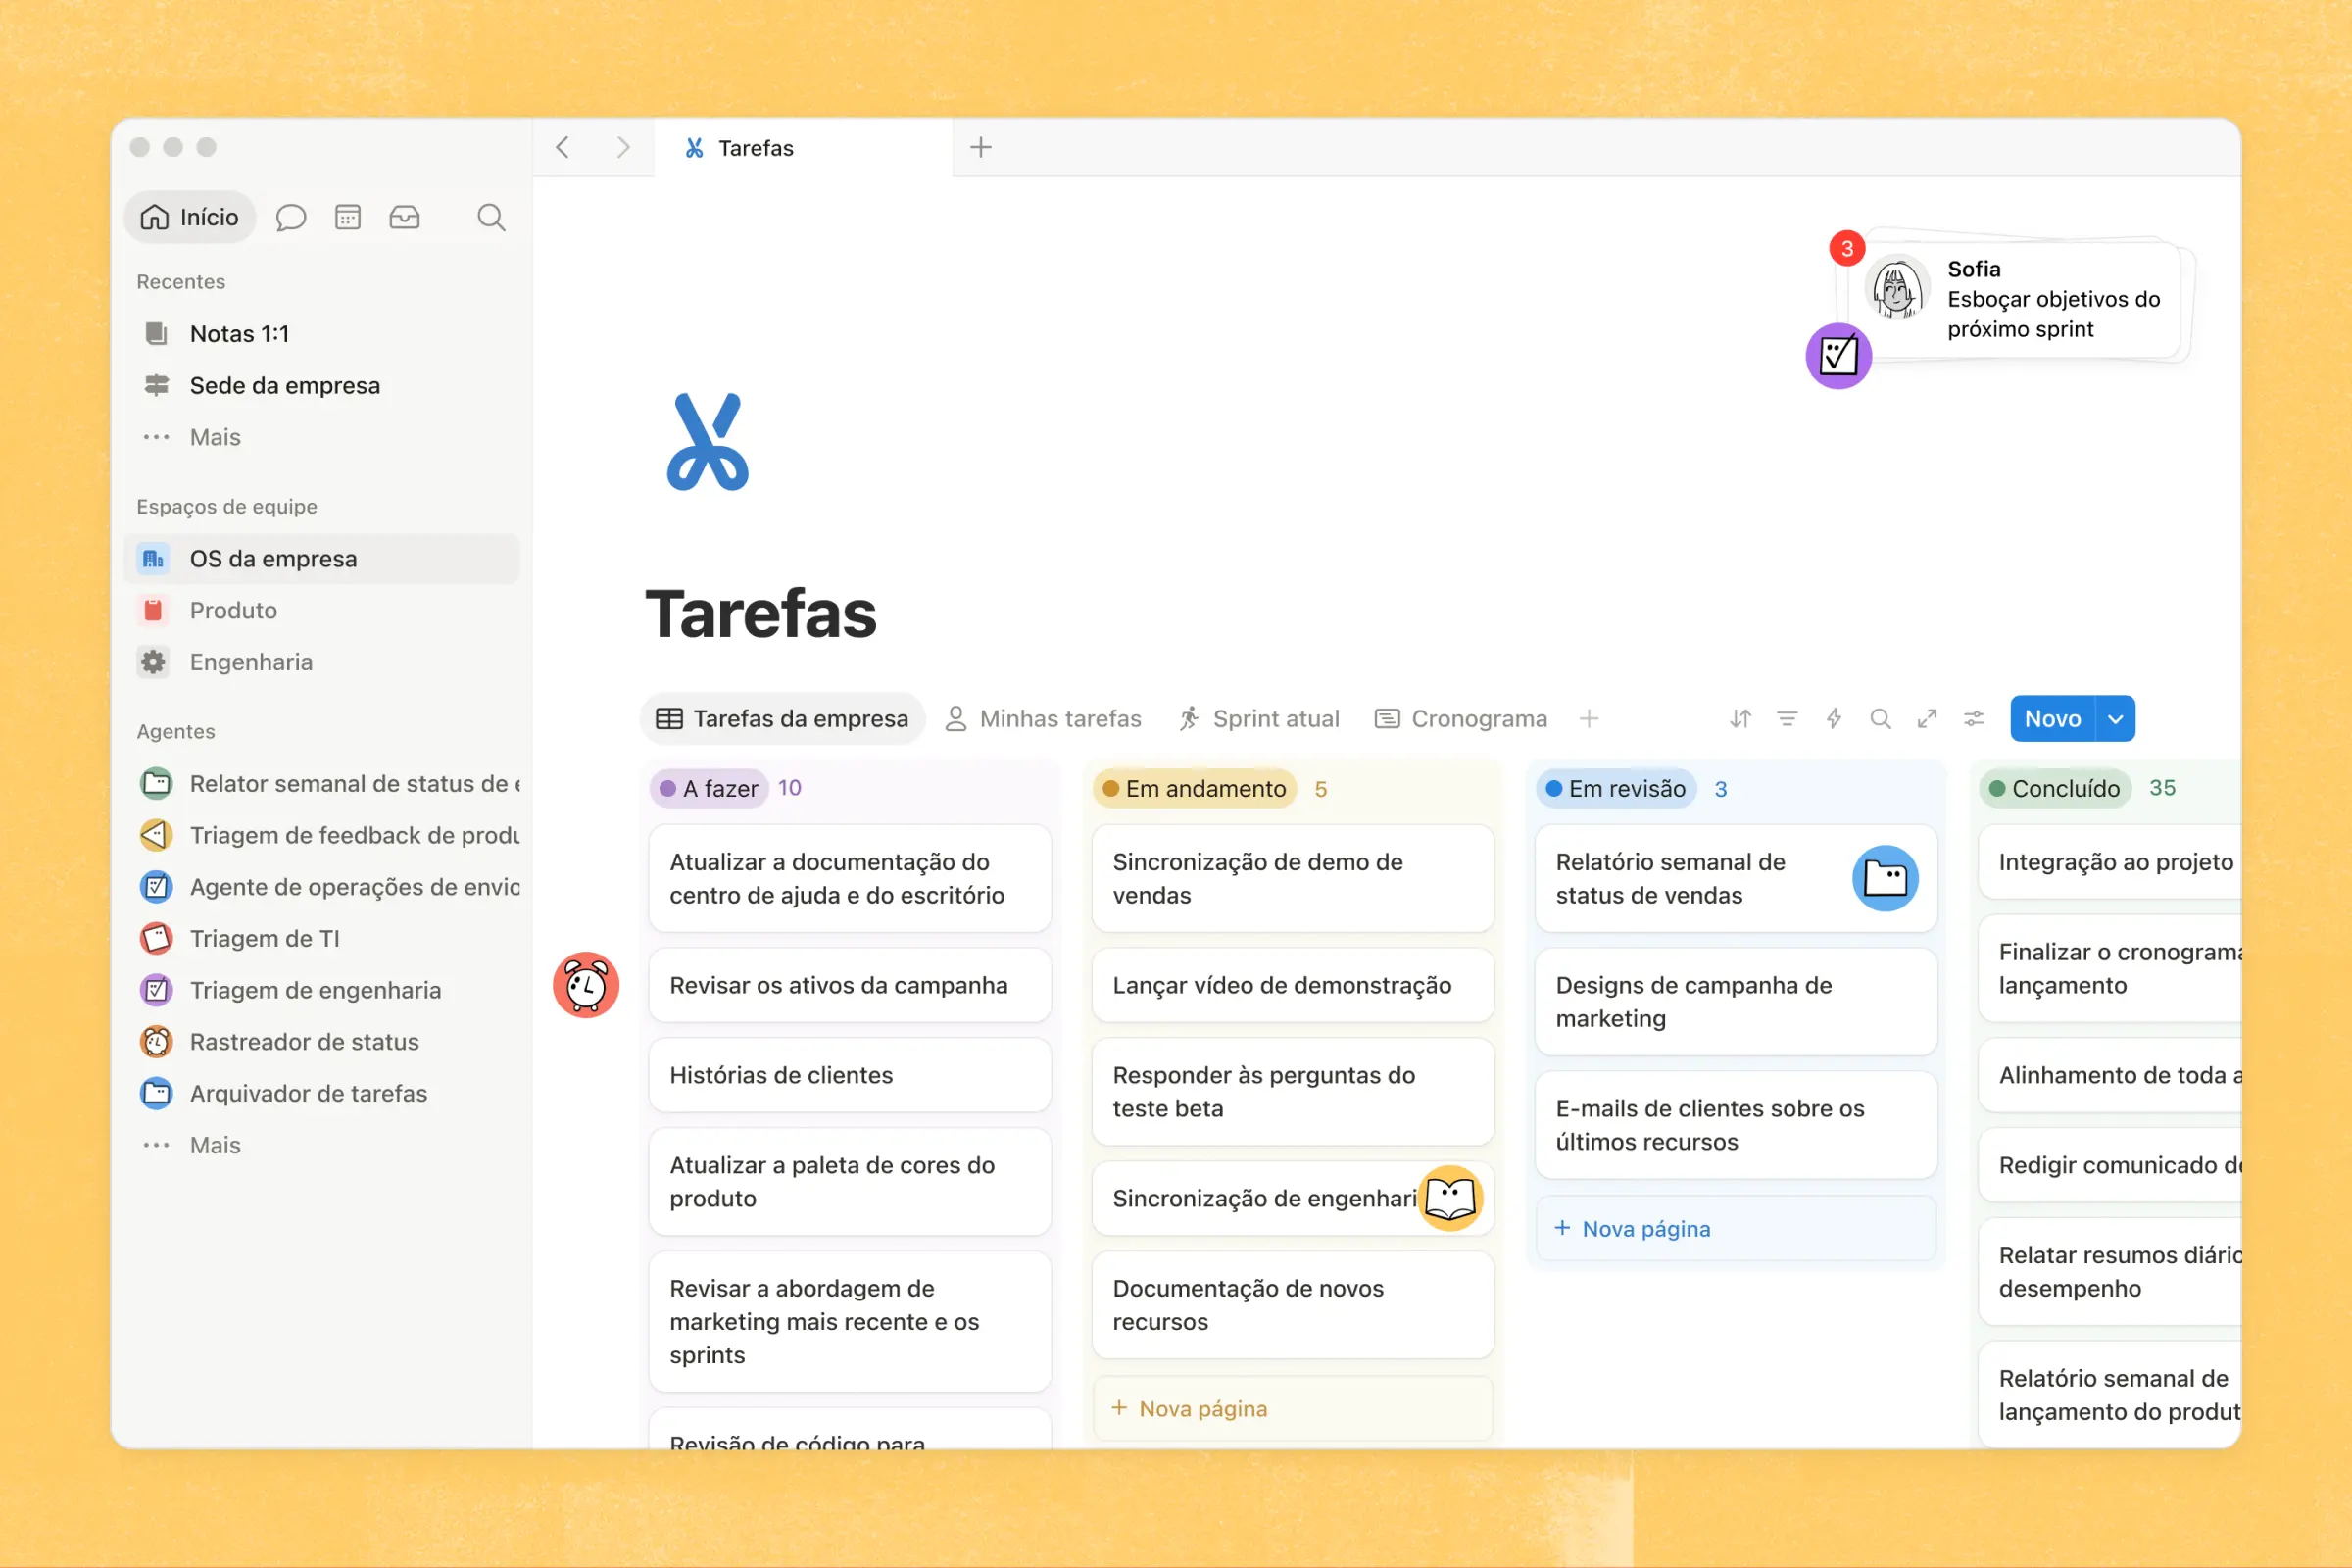
Task: Open the filter lines icon in toolbar
Action: [1787, 719]
